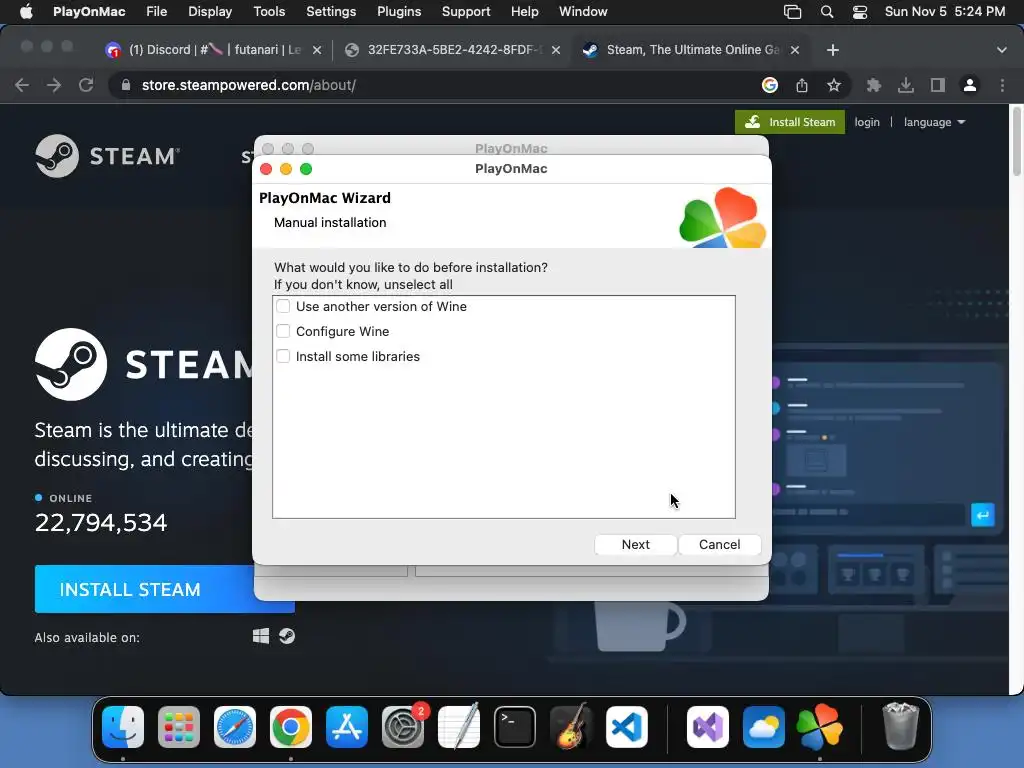Open the Support menu
1024x768 pixels.
[x=466, y=12]
